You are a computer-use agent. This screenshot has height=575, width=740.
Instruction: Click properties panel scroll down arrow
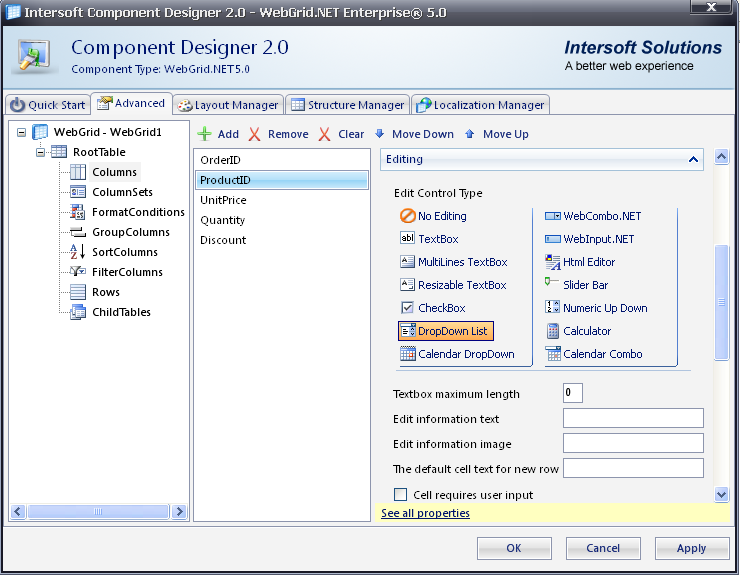721,495
